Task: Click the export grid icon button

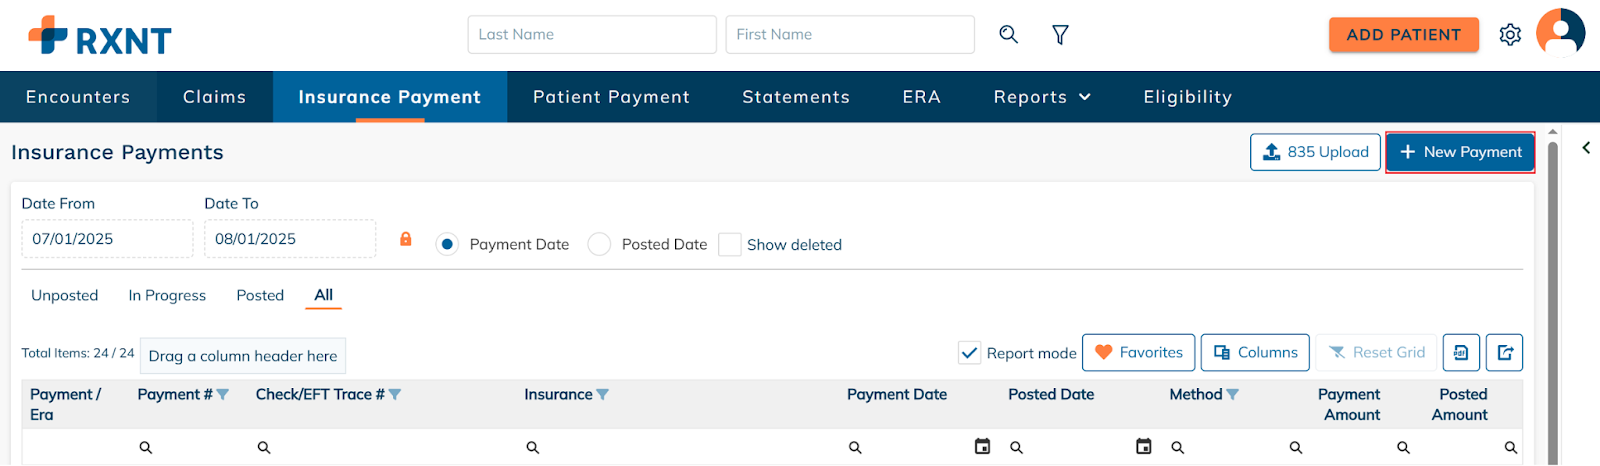Action: [x=1505, y=353]
